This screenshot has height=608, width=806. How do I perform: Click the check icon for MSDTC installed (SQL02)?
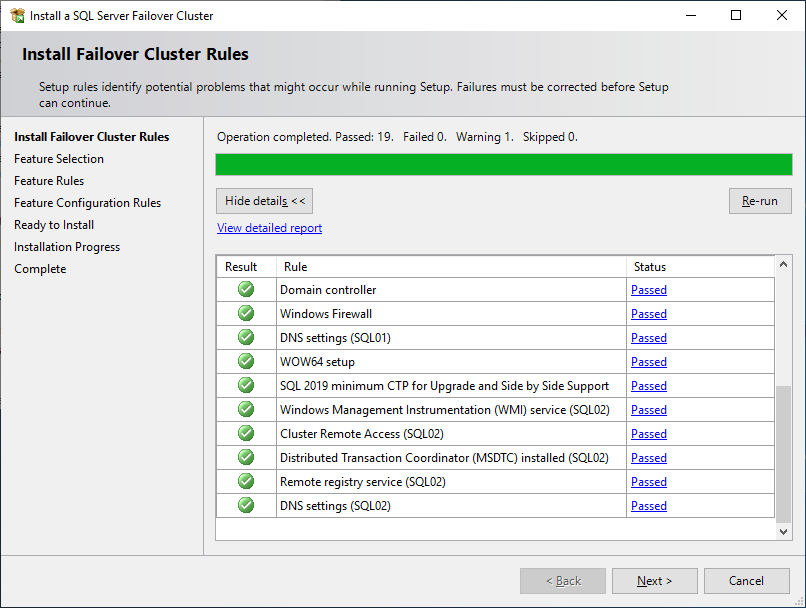(x=246, y=457)
